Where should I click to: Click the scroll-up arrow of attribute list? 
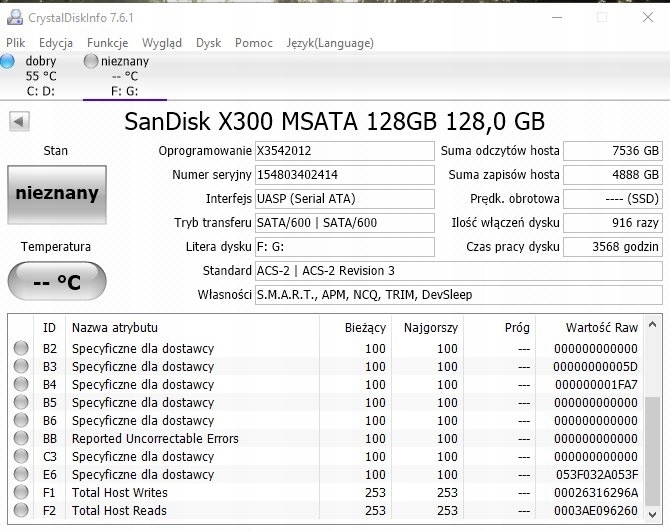[x=653, y=326]
